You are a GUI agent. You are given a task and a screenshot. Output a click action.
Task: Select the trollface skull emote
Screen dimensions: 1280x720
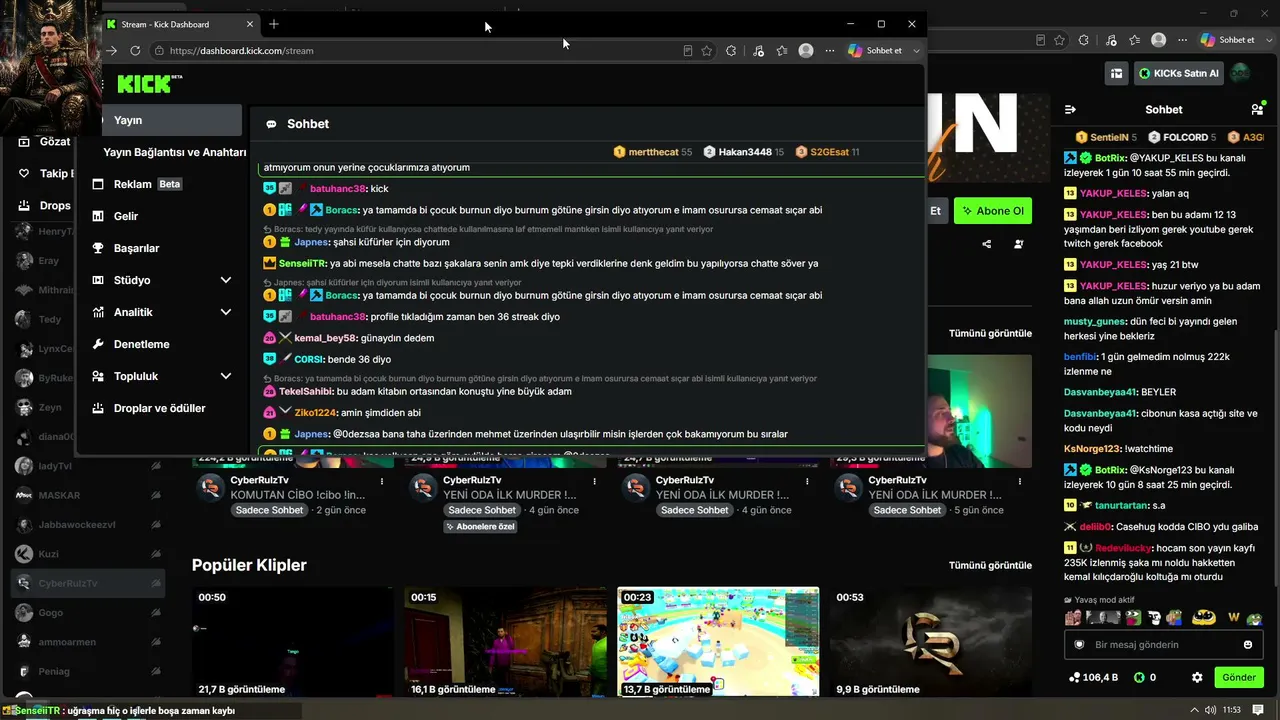coord(1154,618)
